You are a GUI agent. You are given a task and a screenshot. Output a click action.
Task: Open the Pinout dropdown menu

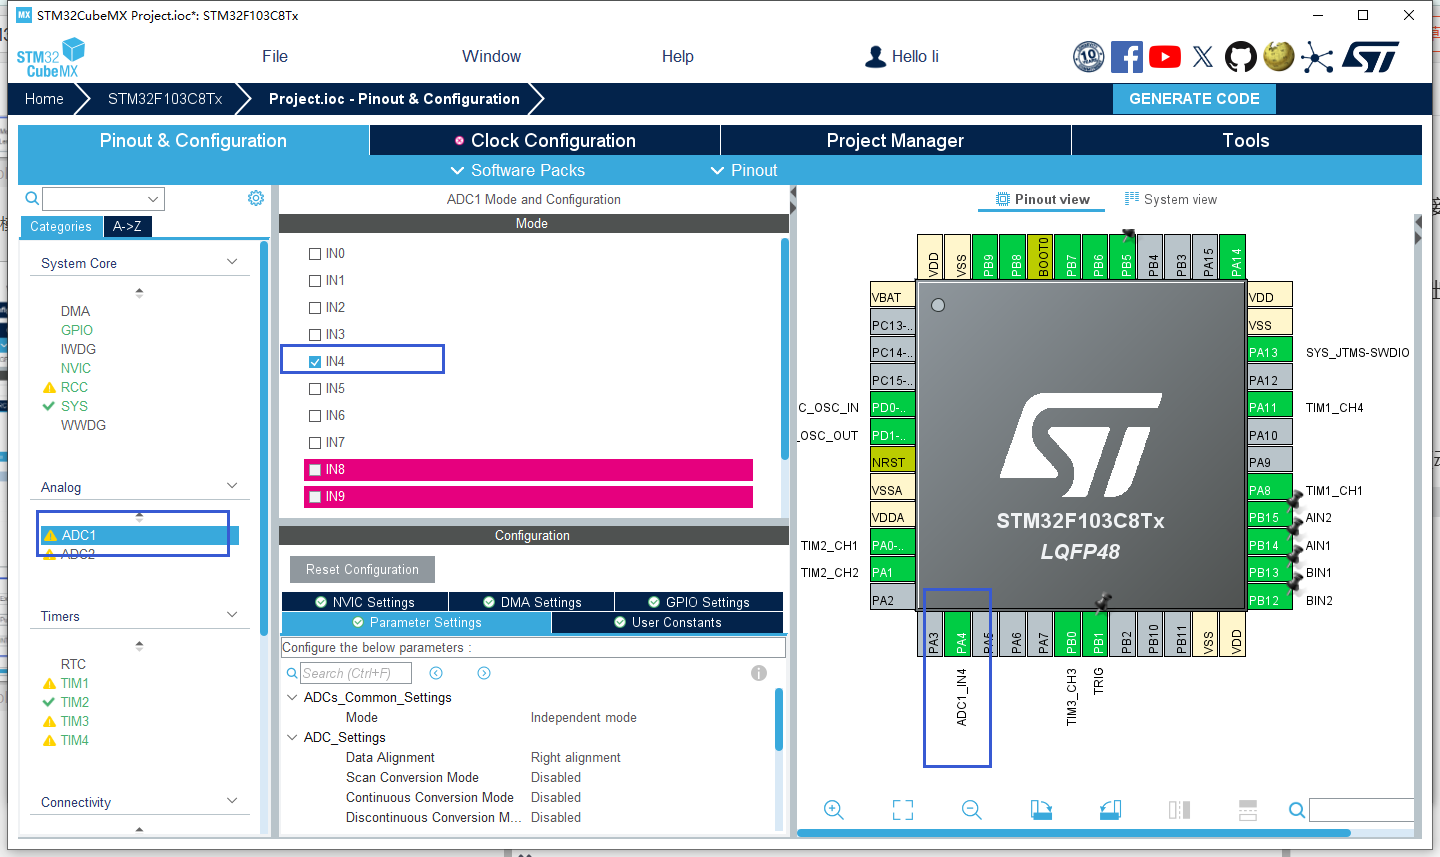point(744,170)
